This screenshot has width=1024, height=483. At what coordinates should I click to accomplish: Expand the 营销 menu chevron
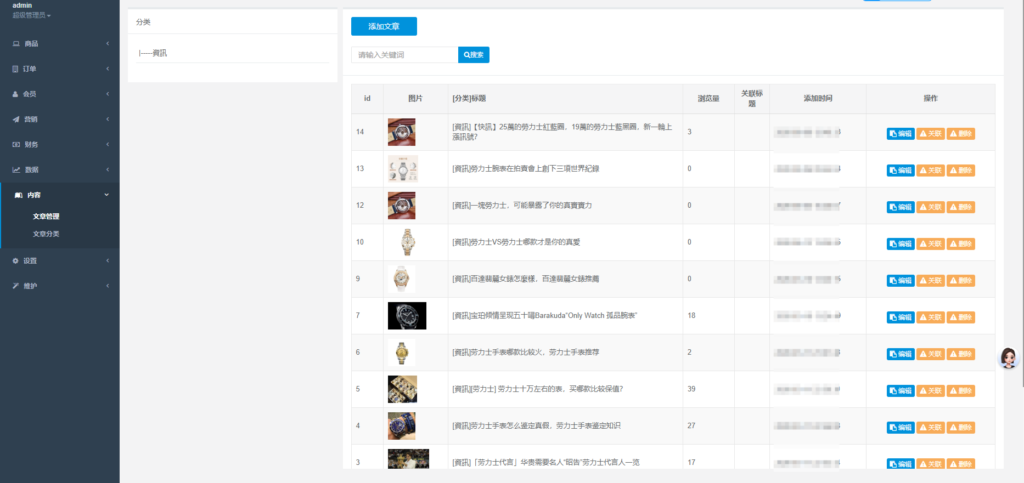point(107,119)
